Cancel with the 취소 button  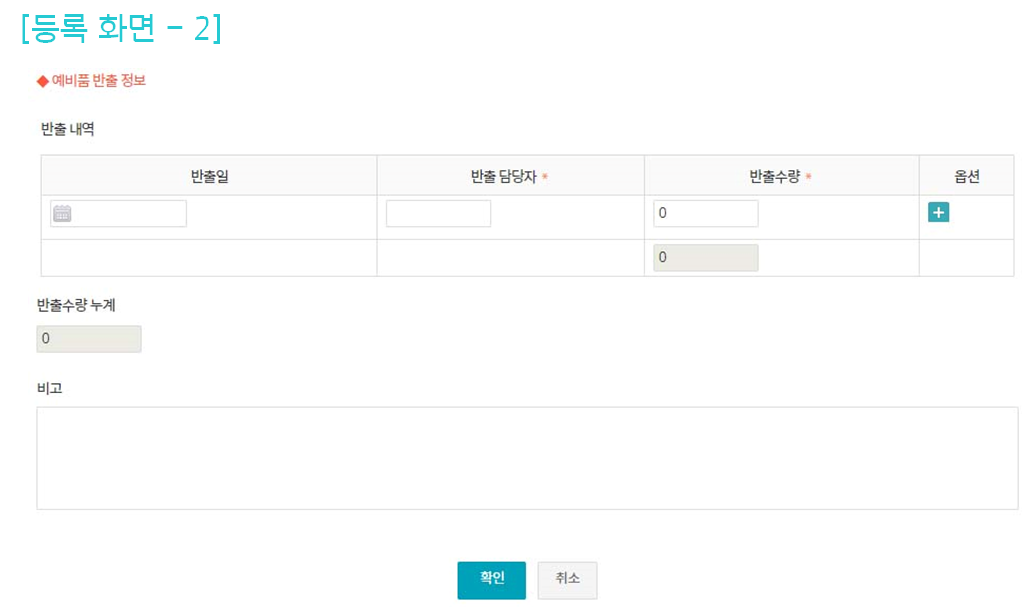(x=567, y=580)
